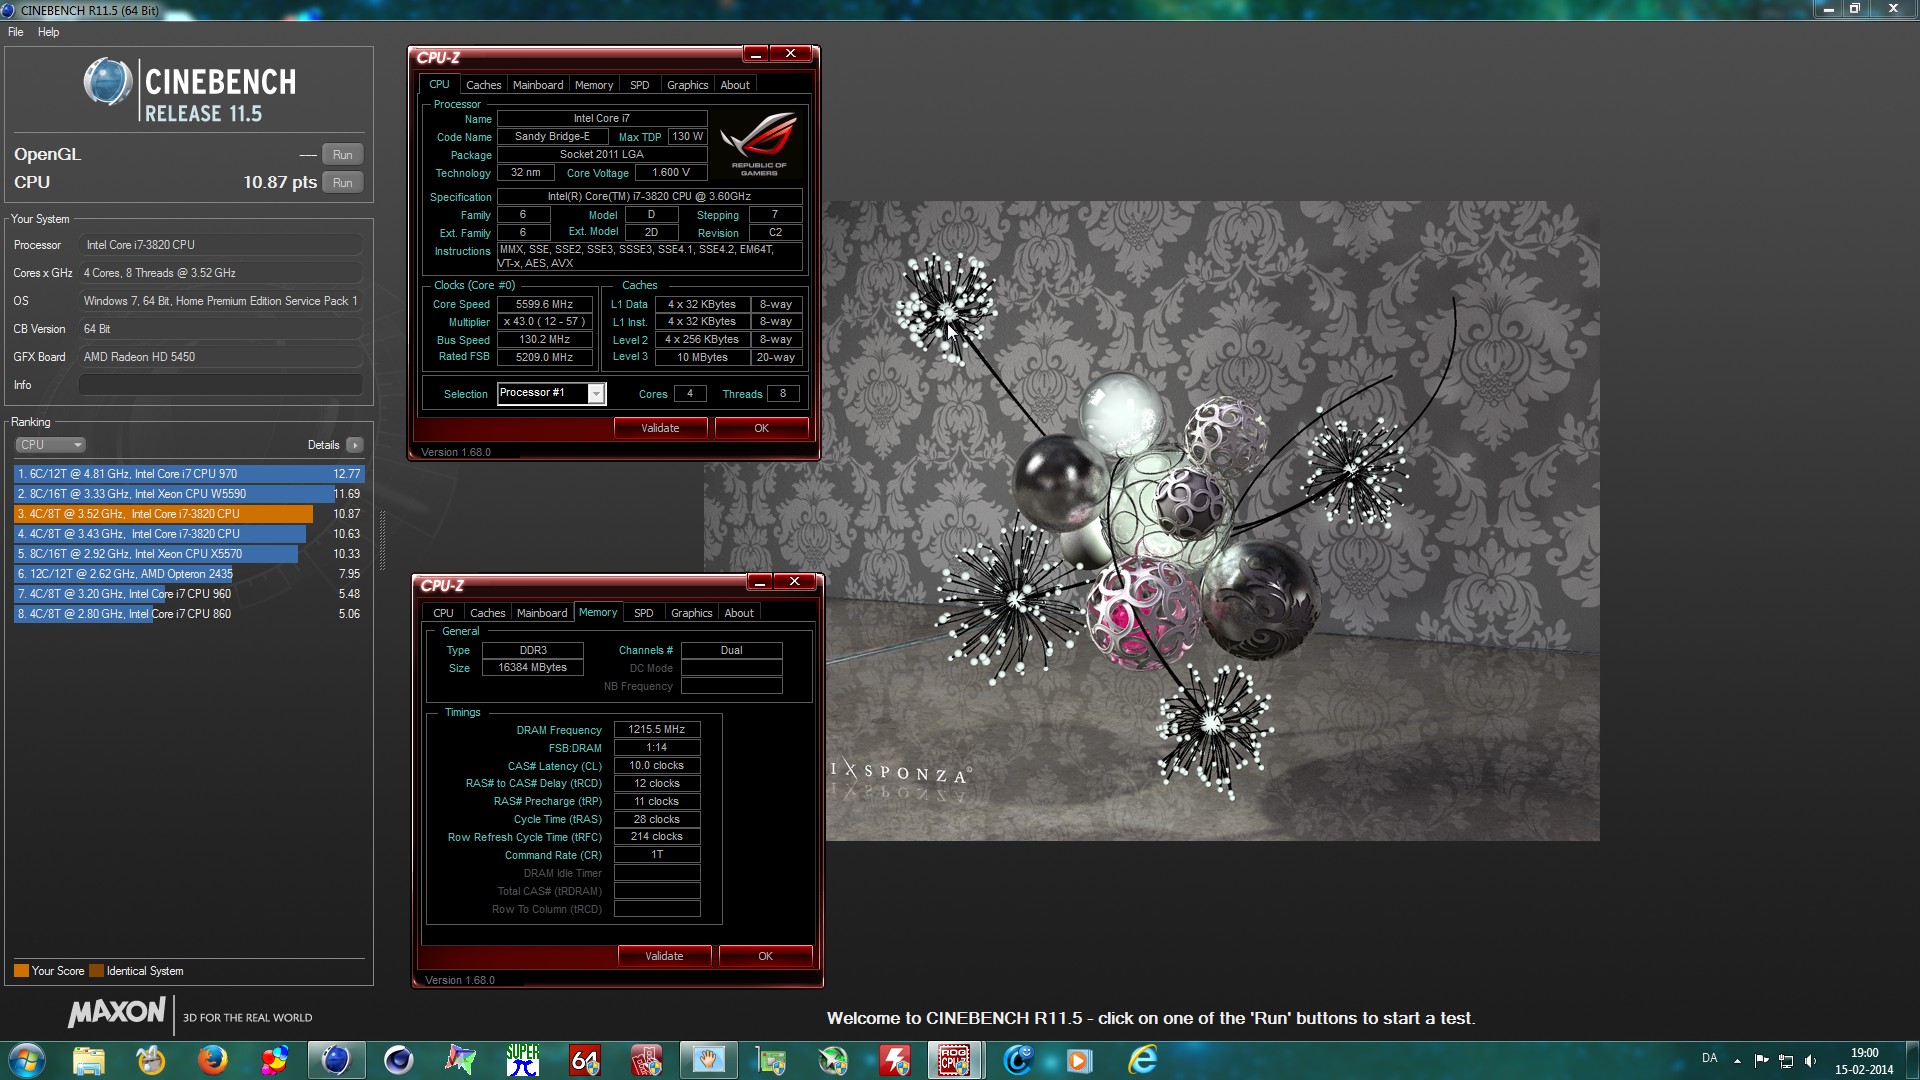
Task: Select highlighted ranking row 4C/8T @ 3.52 GHz
Action: click(189, 514)
